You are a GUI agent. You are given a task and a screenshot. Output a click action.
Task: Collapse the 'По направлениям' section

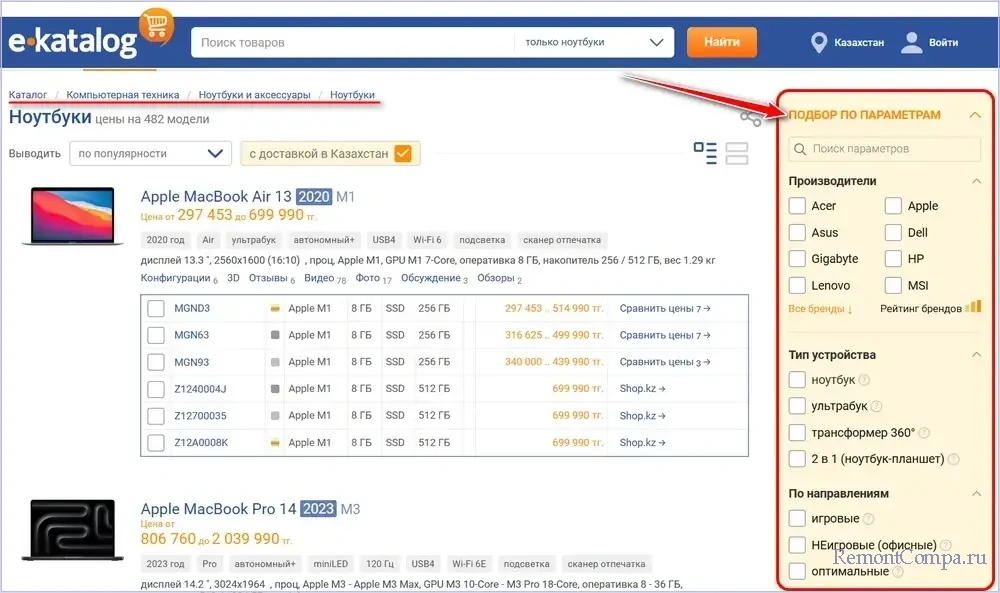tap(976, 494)
